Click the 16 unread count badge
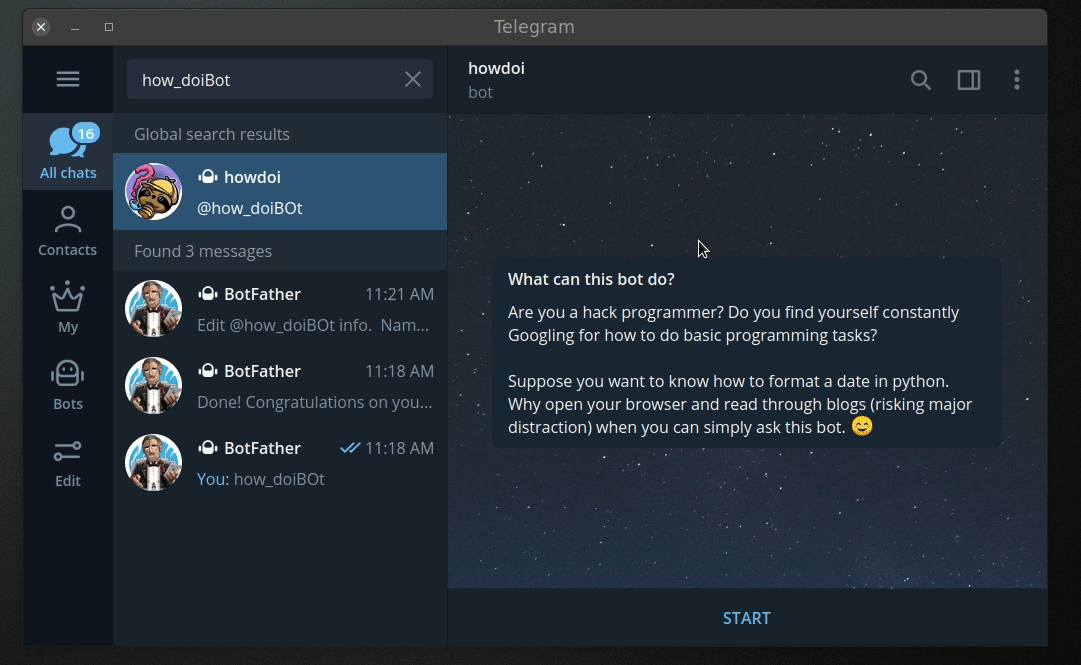Screen dimensions: 1081x665 85,133
